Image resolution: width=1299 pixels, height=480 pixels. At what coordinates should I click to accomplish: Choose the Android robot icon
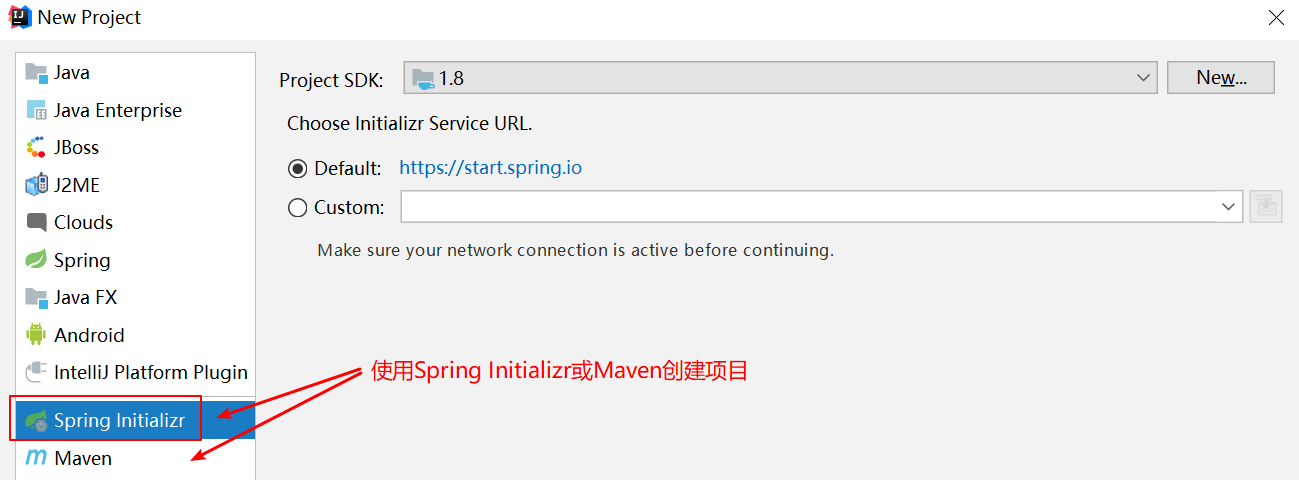pyautogui.click(x=37, y=335)
